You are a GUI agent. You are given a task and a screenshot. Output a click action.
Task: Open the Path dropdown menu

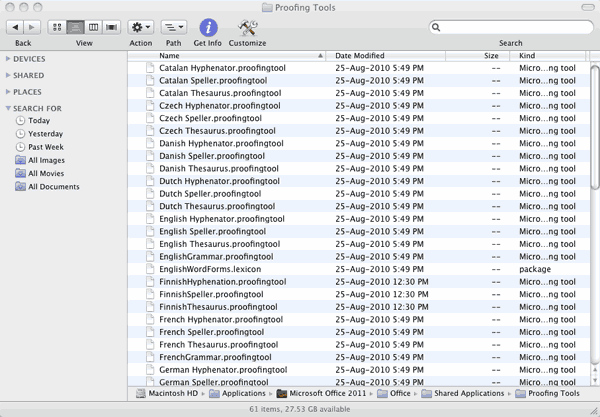pos(173,27)
